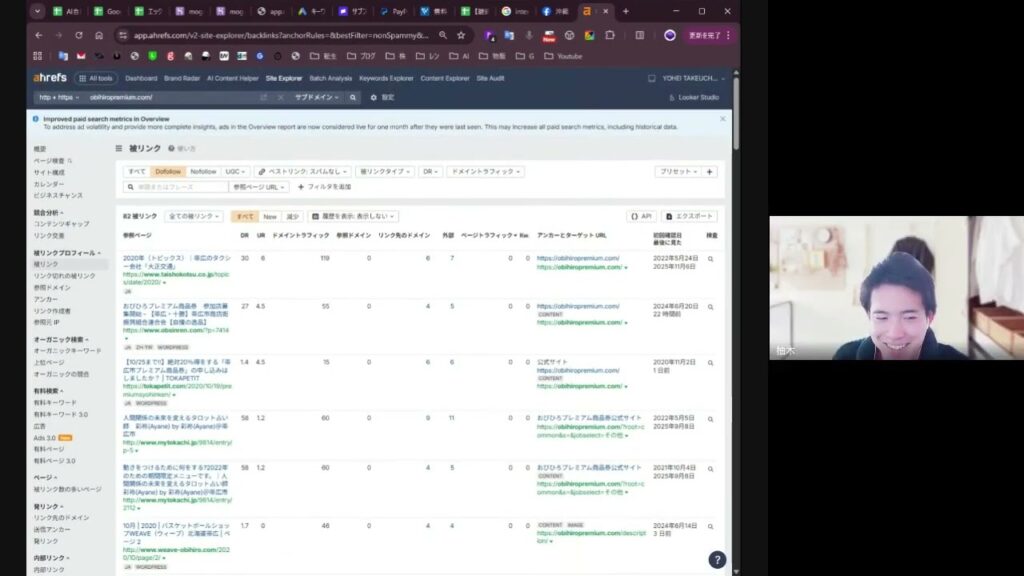Inspect the first backlink row's magnifier icon
The height and width of the screenshot is (576, 1024).
(x=711, y=258)
